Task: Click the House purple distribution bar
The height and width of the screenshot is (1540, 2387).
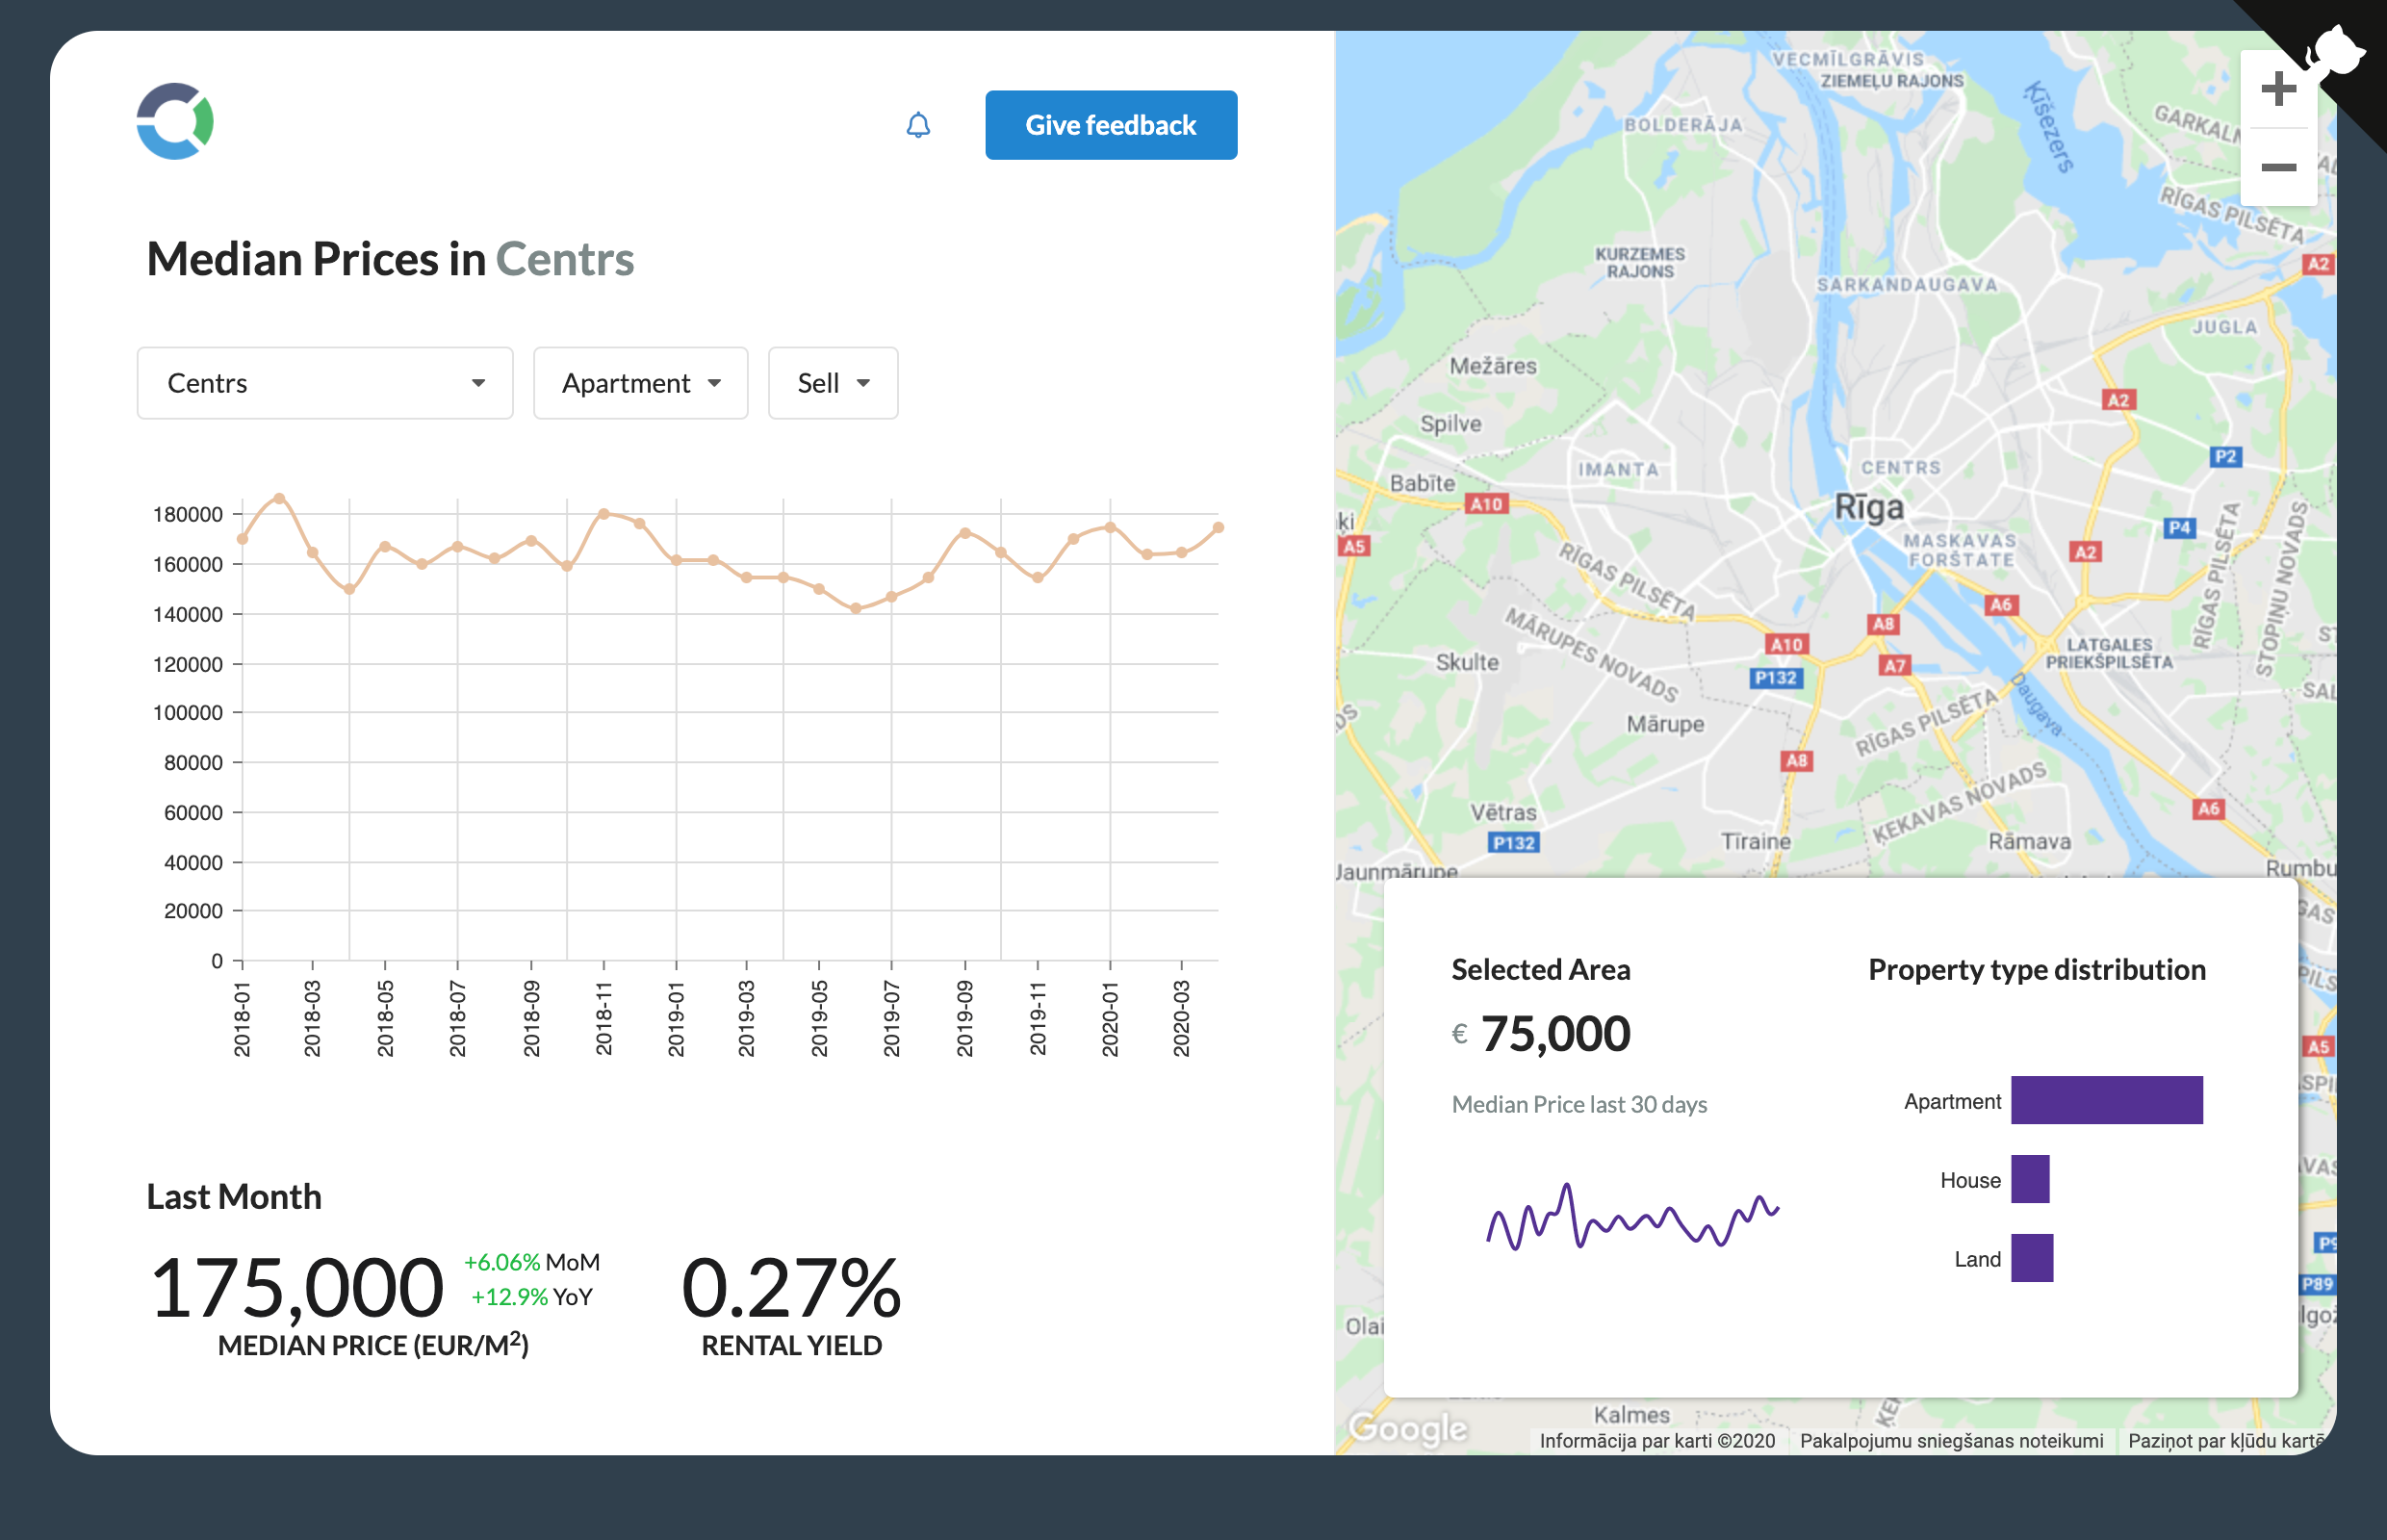Action: pos(2030,1179)
